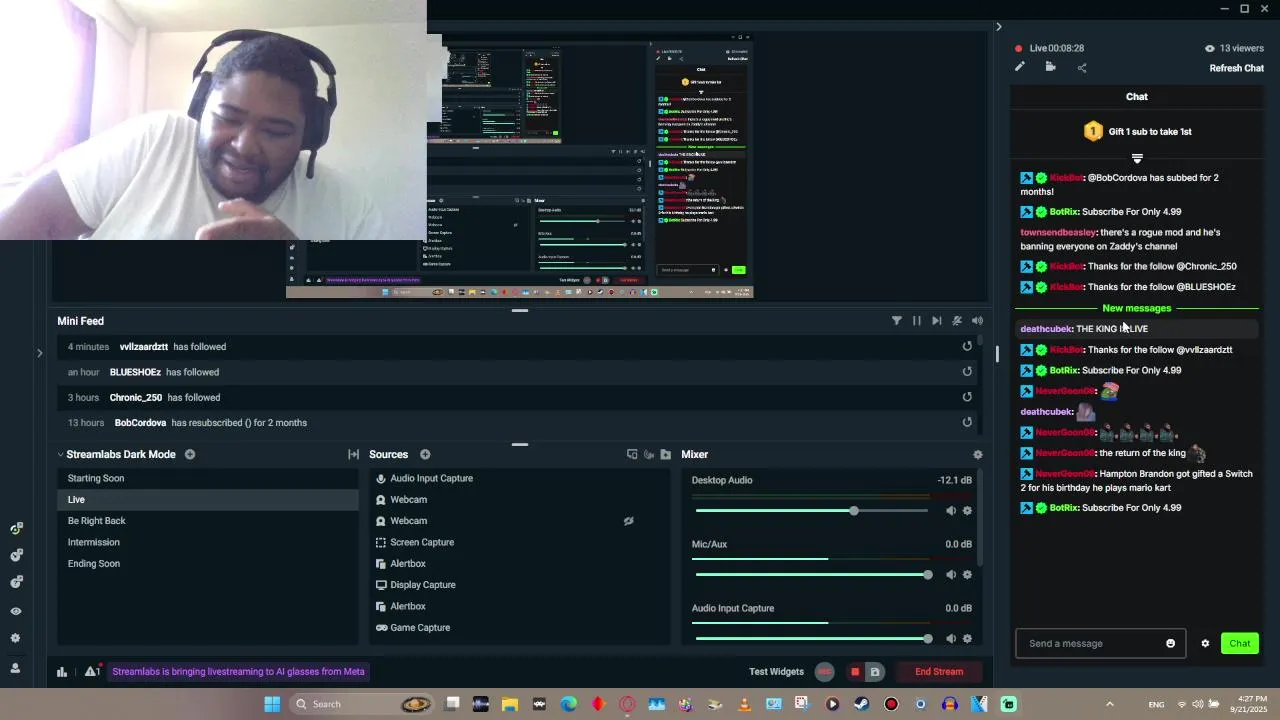This screenshot has width=1280, height=720.
Task: Select the Live scene
Action: pyautogui.click(x=208, y=499)
